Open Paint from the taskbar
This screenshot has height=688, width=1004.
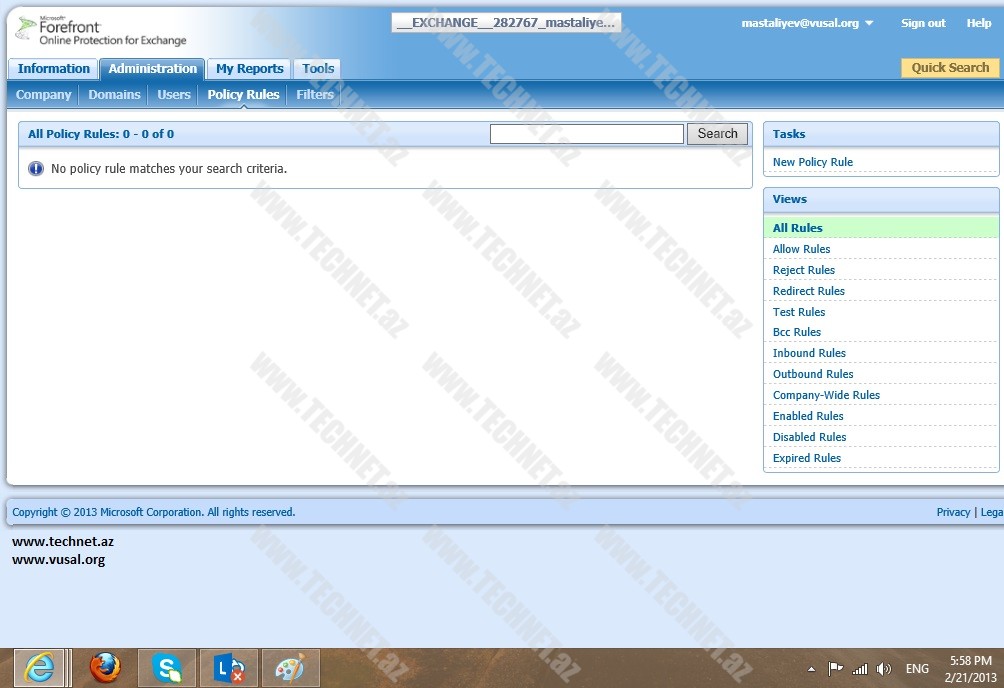coord(290,668)
